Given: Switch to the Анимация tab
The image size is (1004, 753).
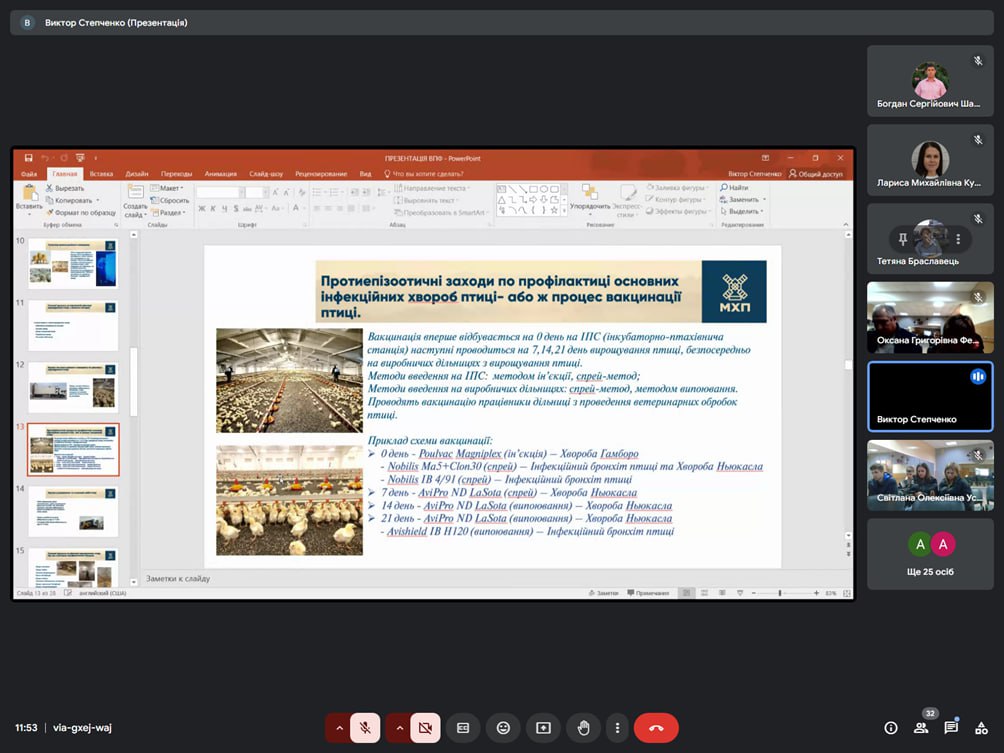Looking at the screenshot, I should (x=221, y=174).
